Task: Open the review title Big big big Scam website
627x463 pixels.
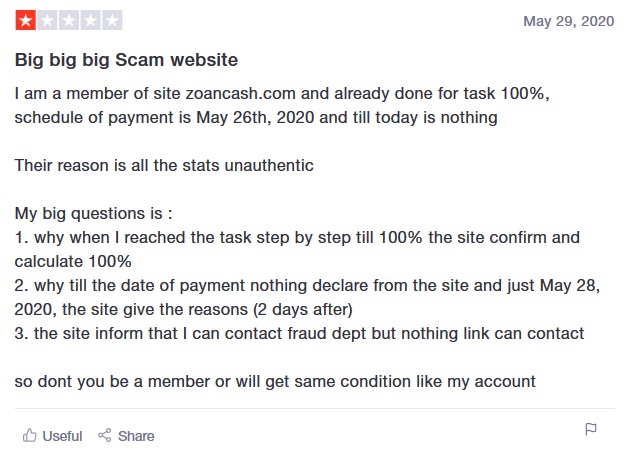Action: tap(126, 60)
